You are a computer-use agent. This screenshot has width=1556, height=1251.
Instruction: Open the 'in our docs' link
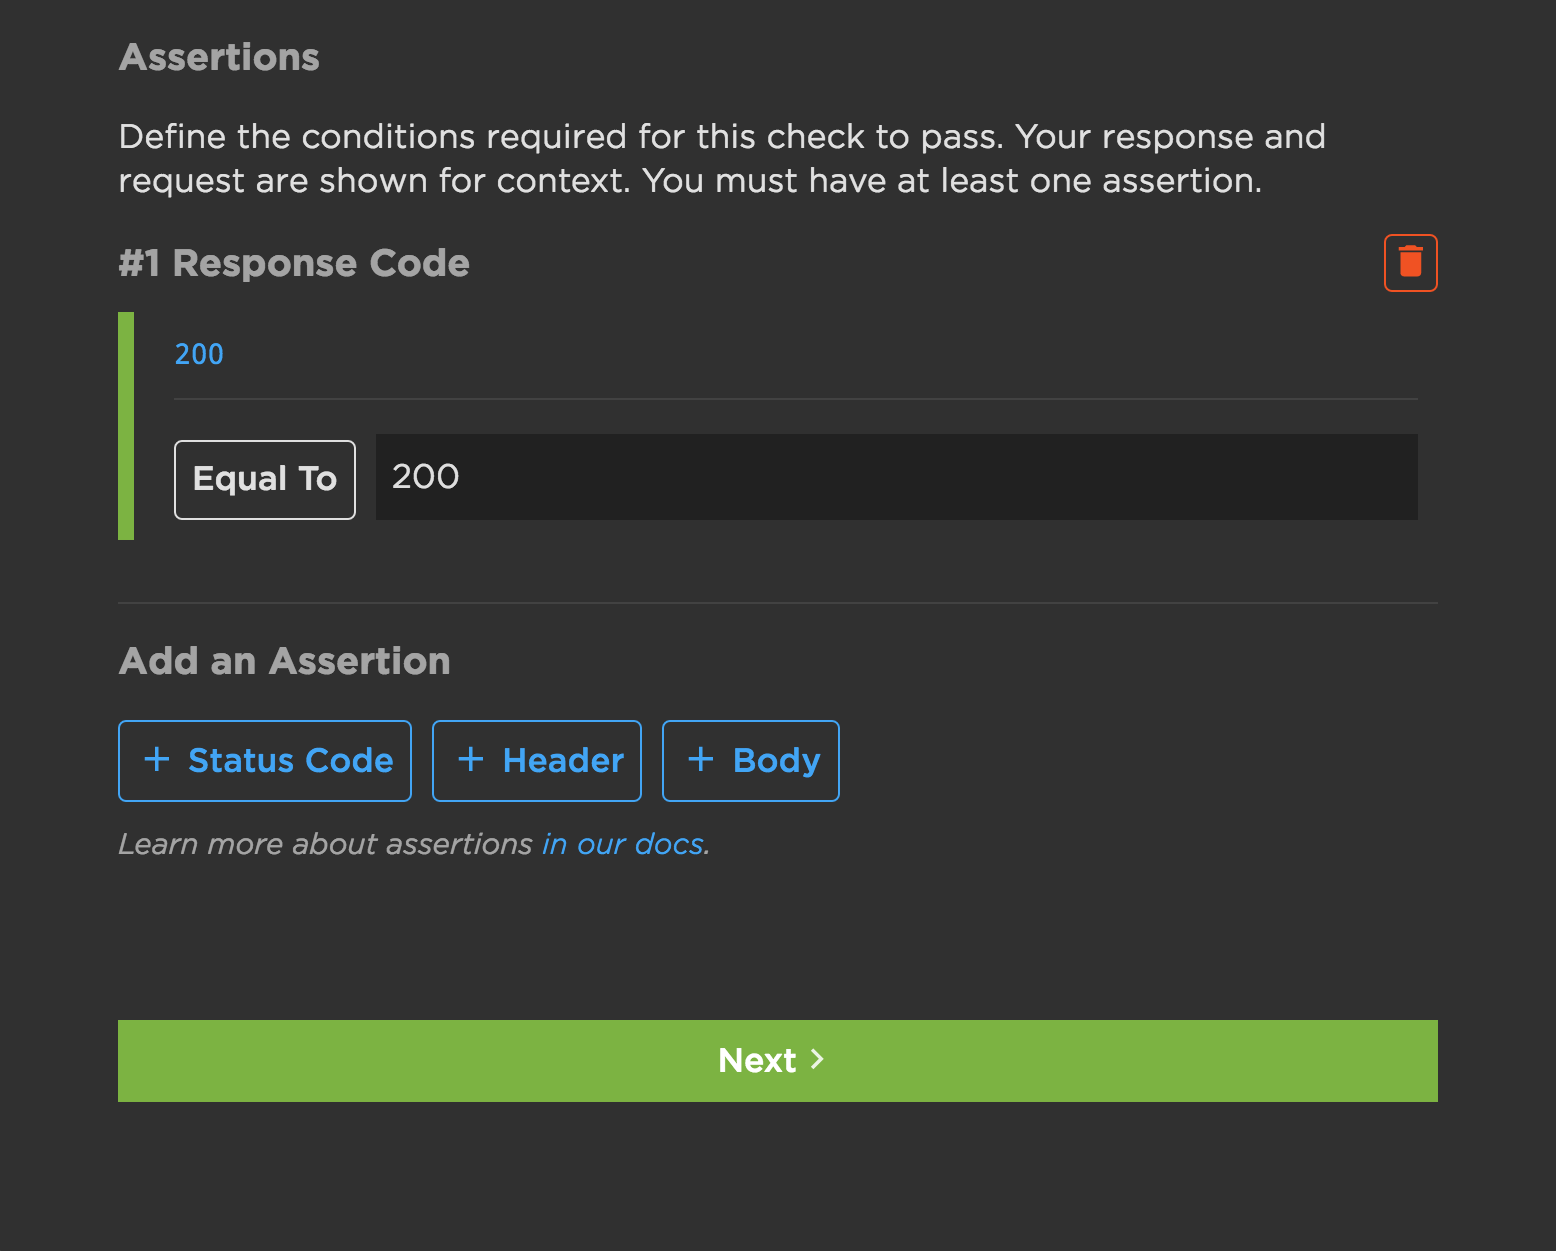(623, 844)
